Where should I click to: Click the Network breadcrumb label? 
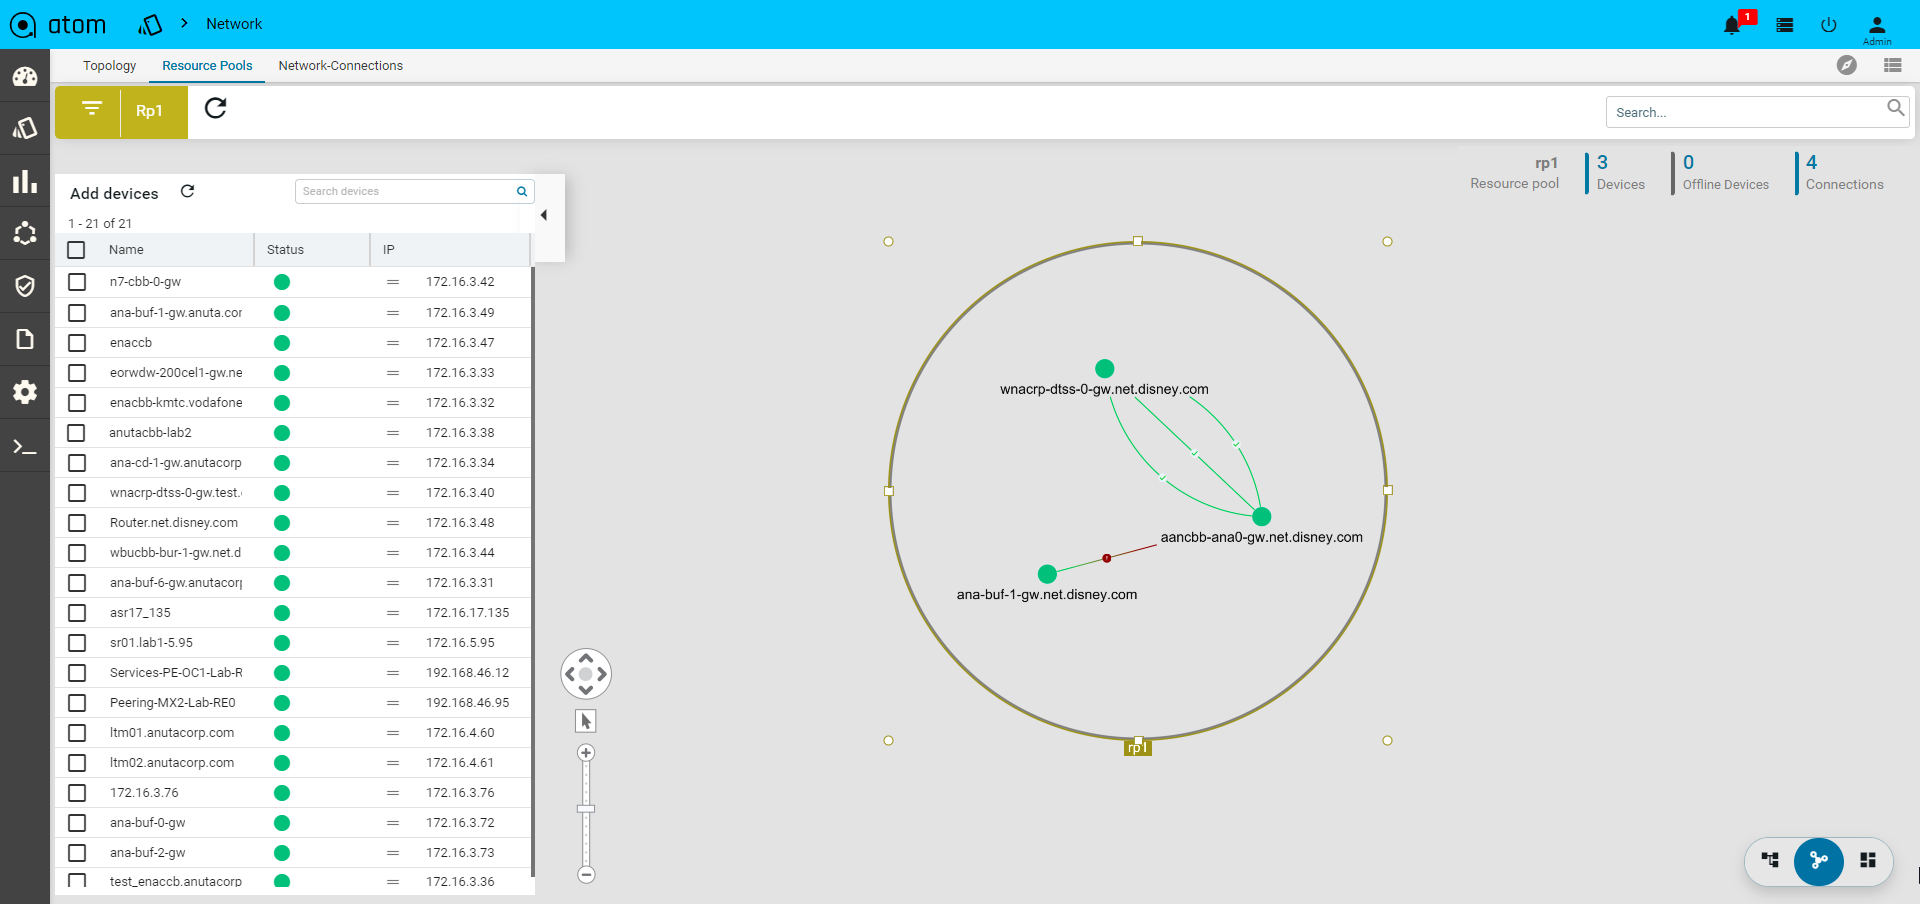pyautogui.click(x=234, y=24)
